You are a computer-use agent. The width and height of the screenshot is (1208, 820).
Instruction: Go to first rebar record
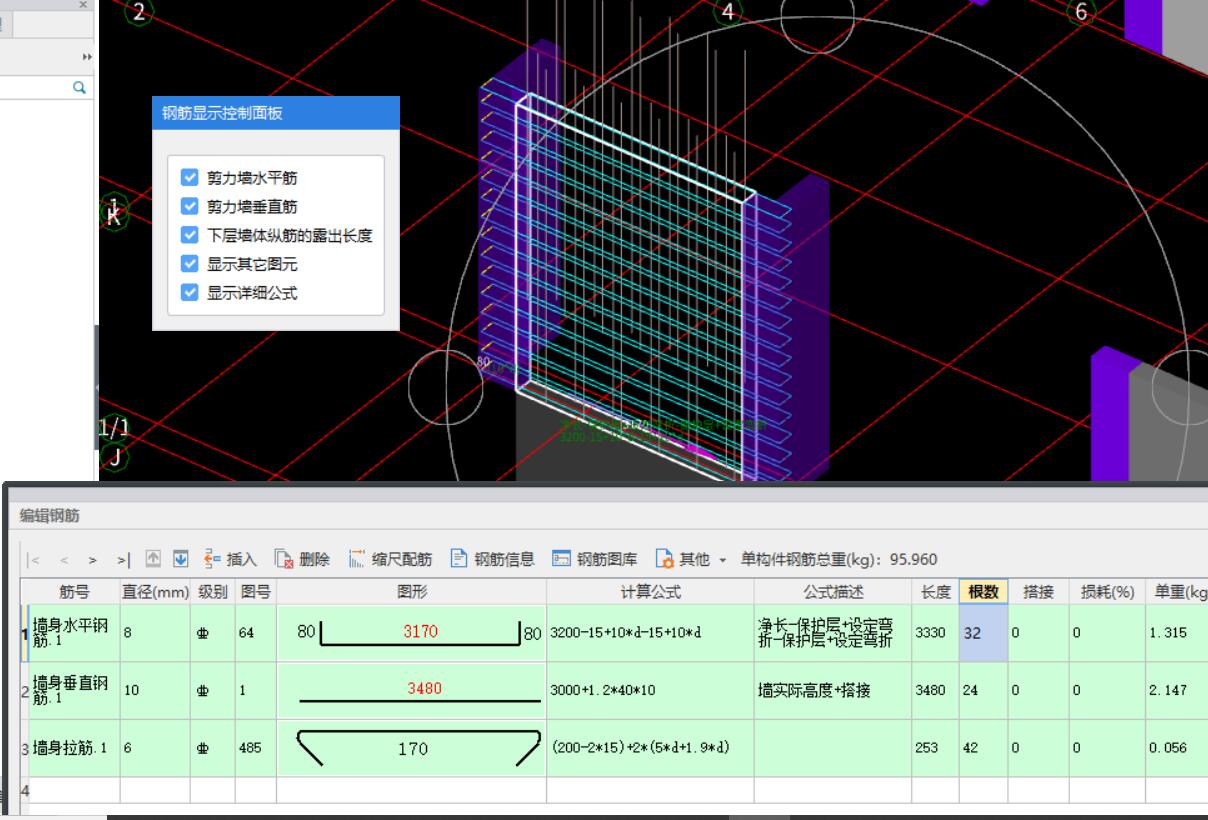[34, 560]
